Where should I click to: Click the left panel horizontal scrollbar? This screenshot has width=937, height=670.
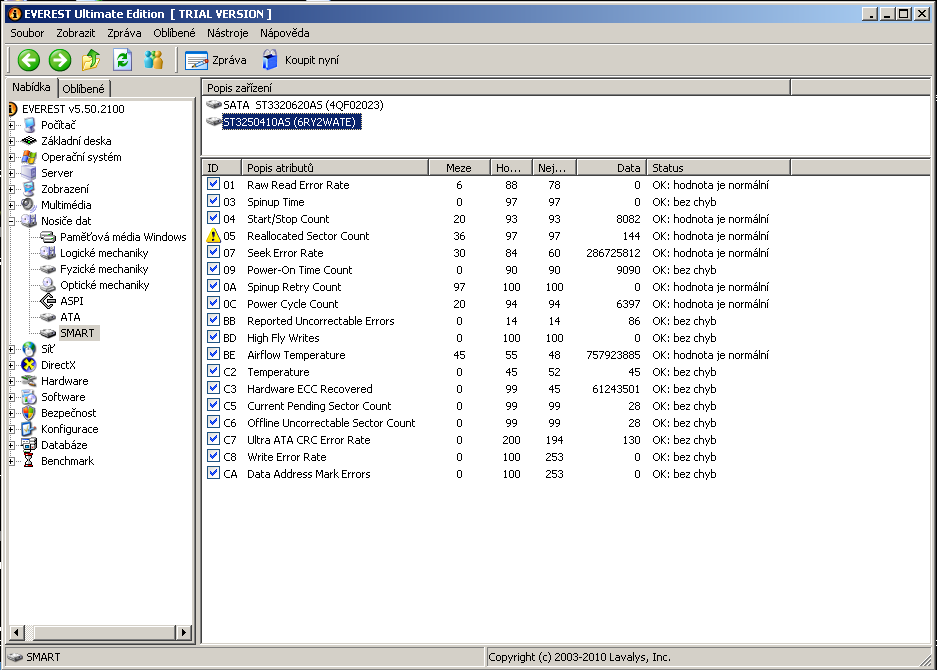pyautogui.click(x=100, y=632)
